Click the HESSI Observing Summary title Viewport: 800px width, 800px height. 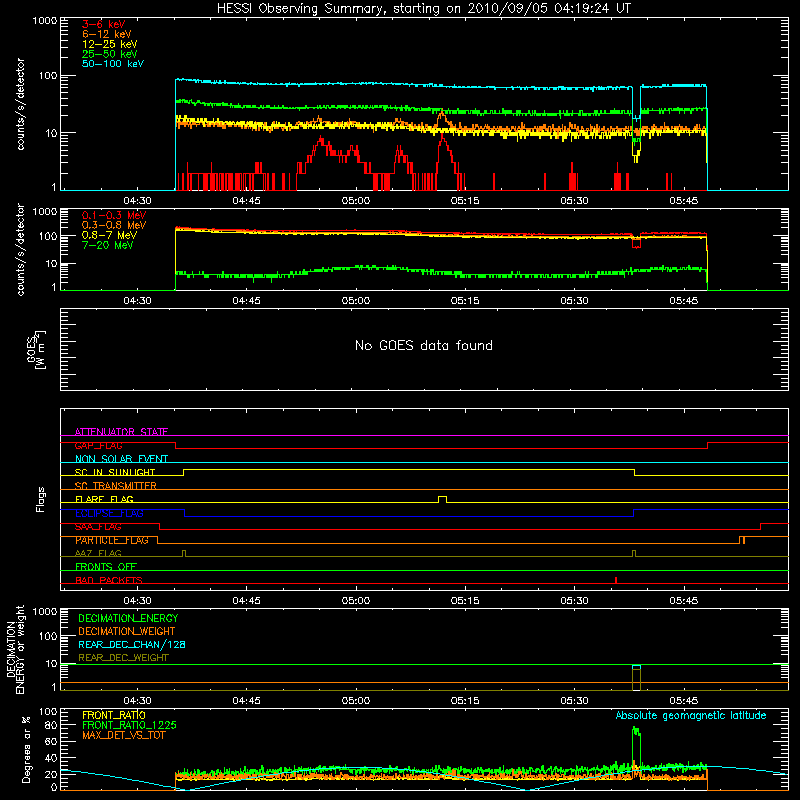point(423,9)
